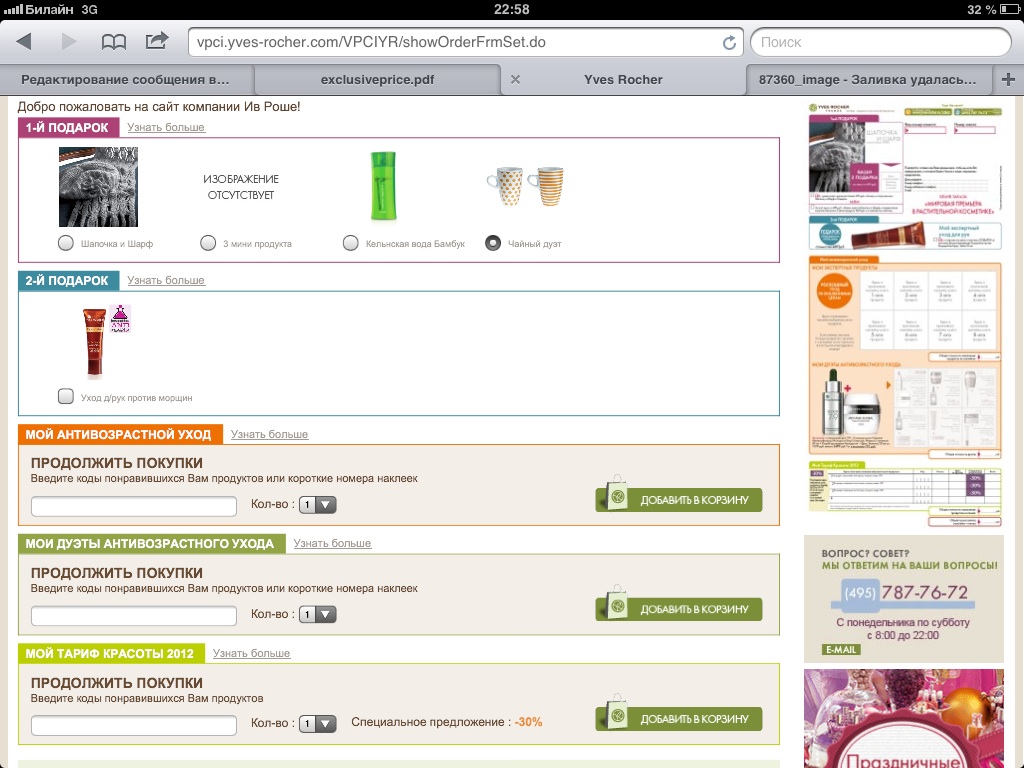Image resolution: width=1024 pixels, height=768 pixels.
Task: Close the Yves Rocher tab
Action: tap(515, 79)
